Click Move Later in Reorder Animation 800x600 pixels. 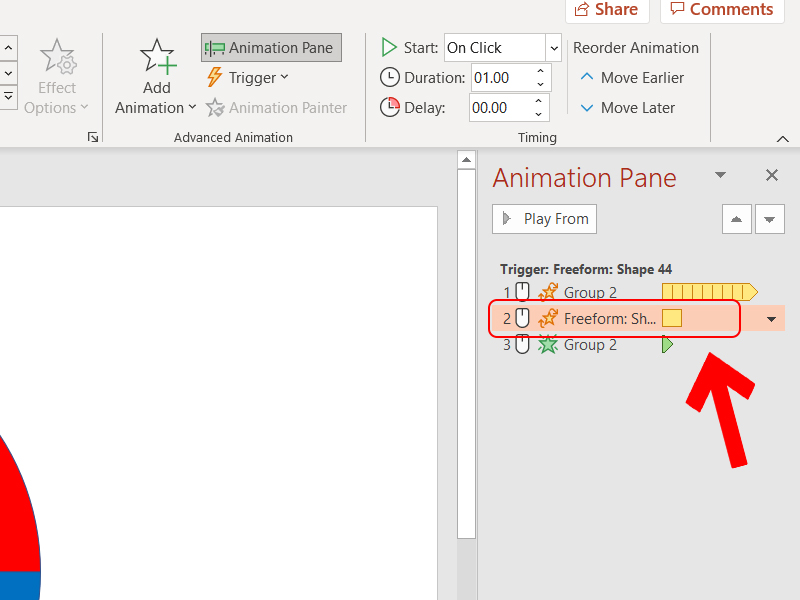(627, 107)
